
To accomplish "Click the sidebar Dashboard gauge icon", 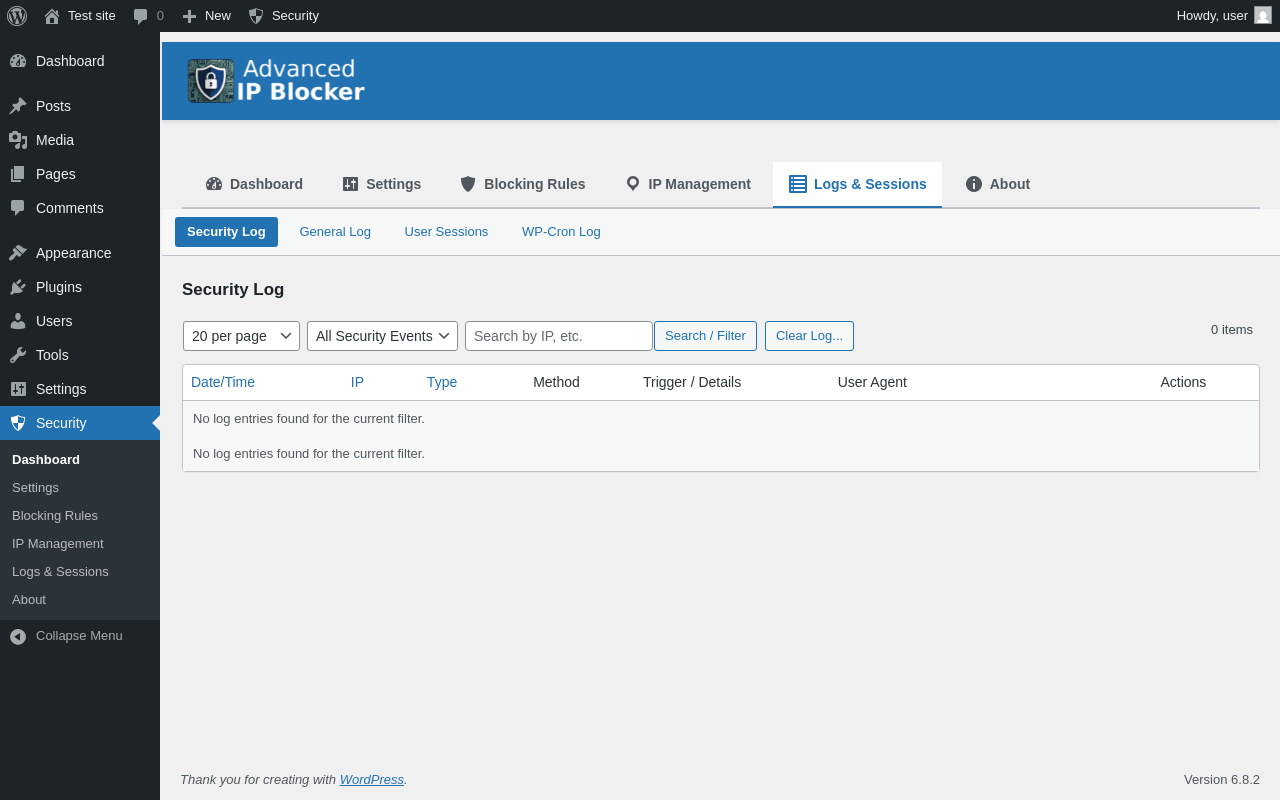I will (18, 61).
